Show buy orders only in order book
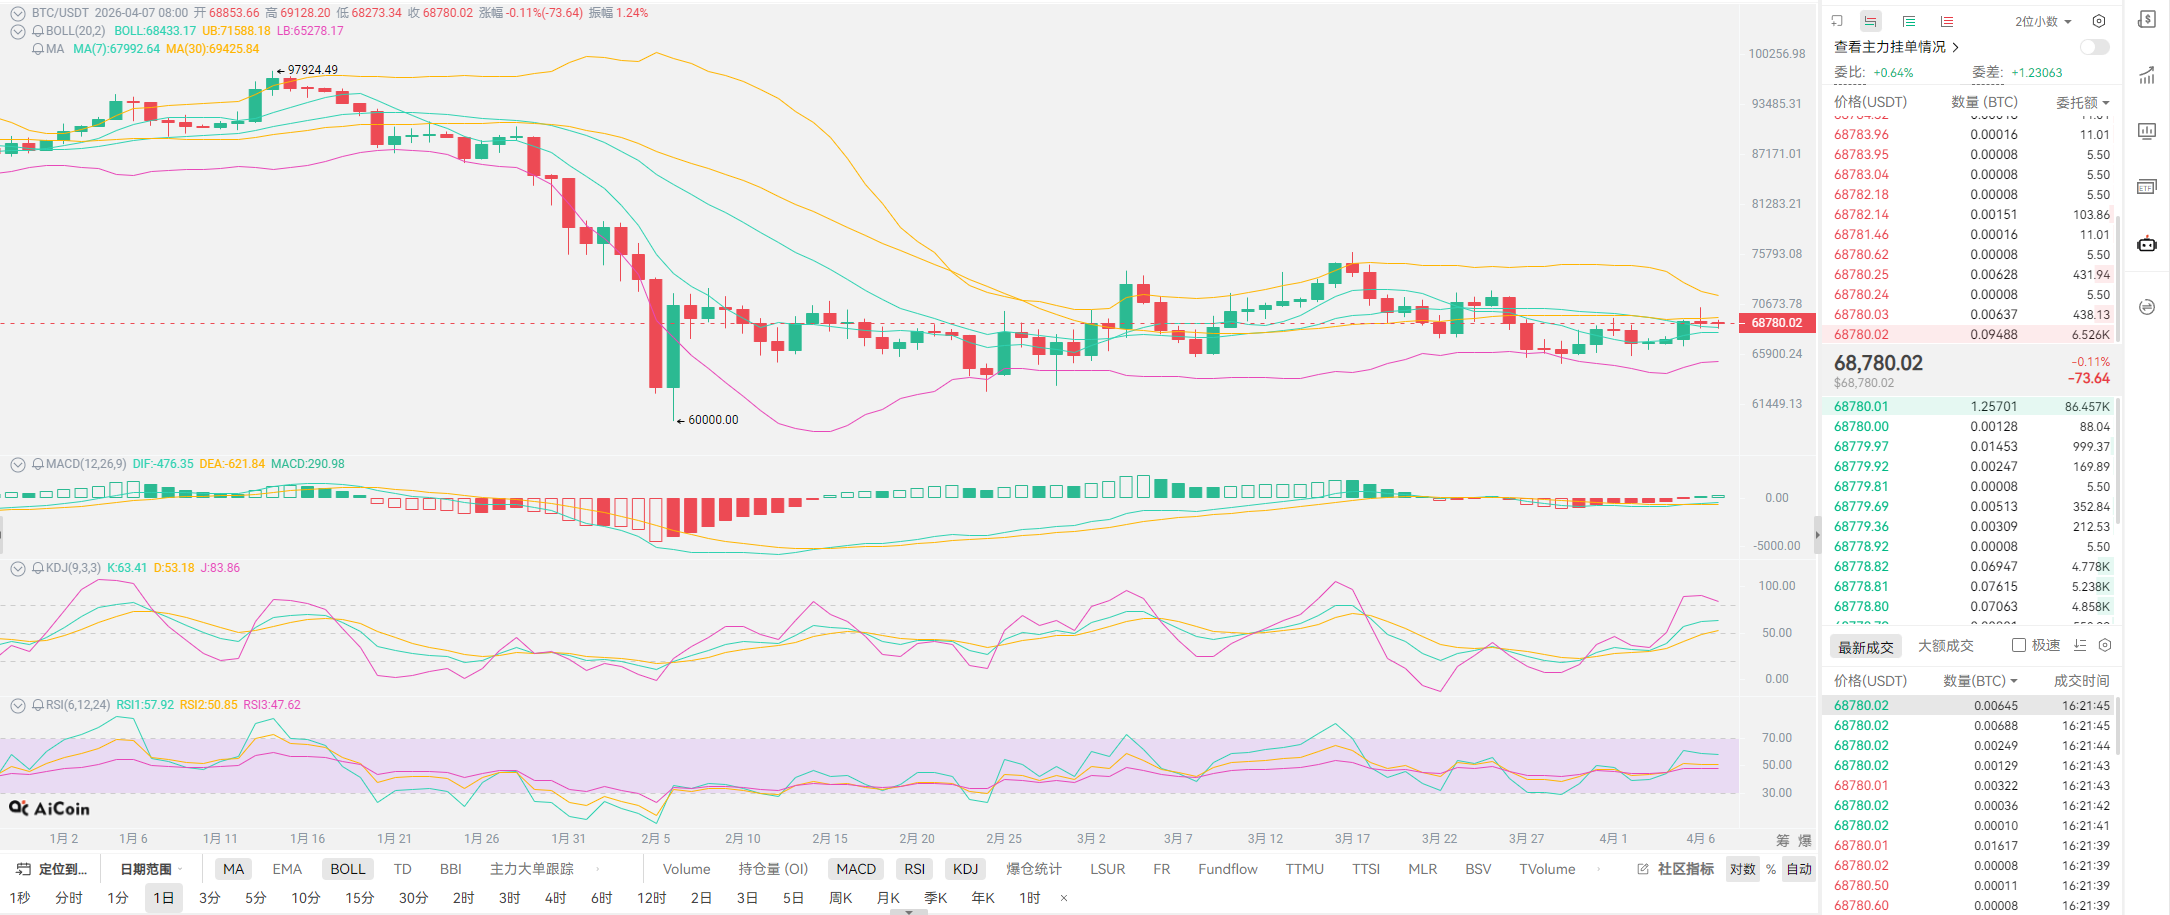 [x=1909, y=21]
